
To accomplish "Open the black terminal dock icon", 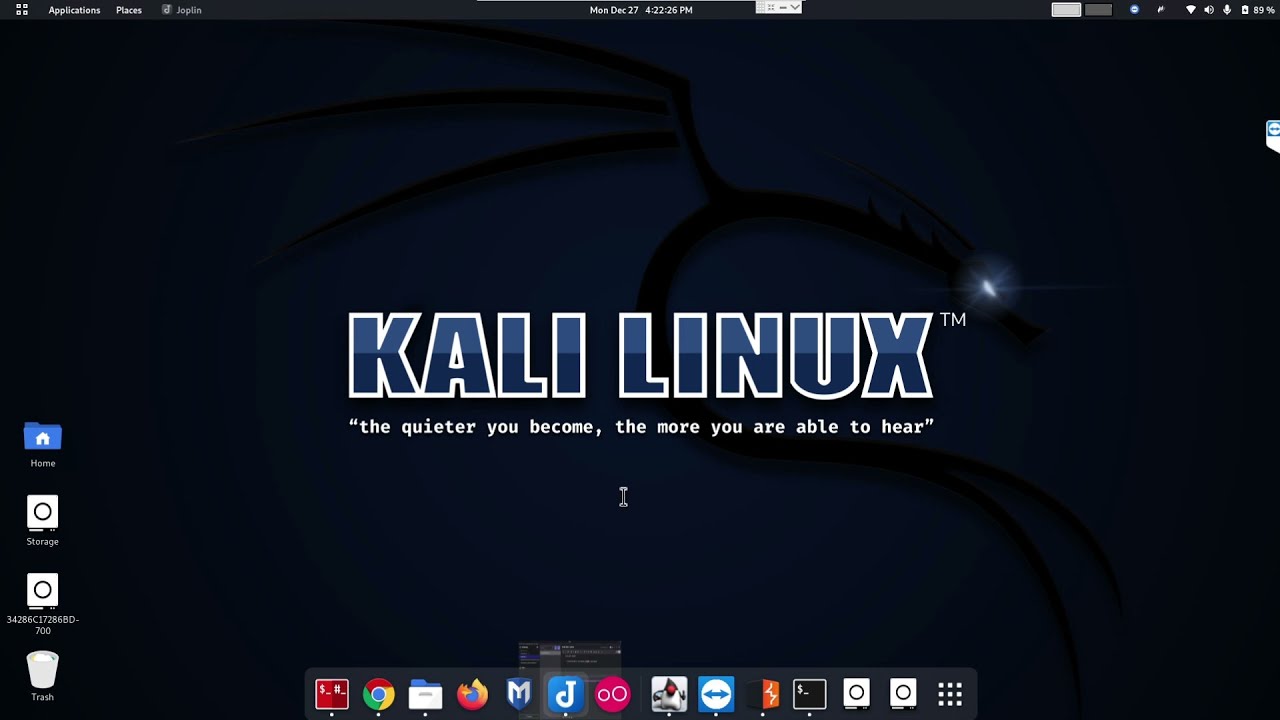I will point(810,694).
